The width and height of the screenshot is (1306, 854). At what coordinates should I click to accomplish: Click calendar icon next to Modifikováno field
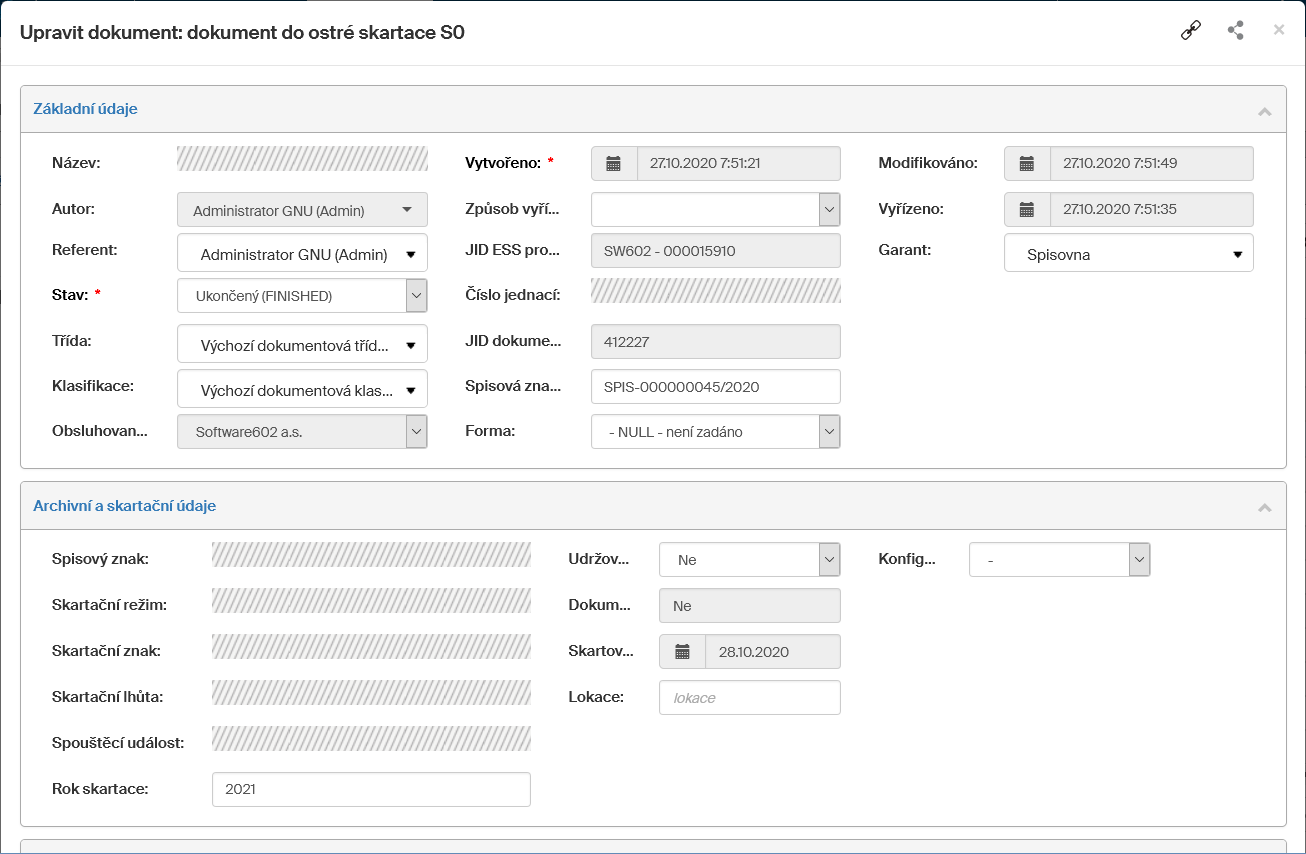point(1027,163)
